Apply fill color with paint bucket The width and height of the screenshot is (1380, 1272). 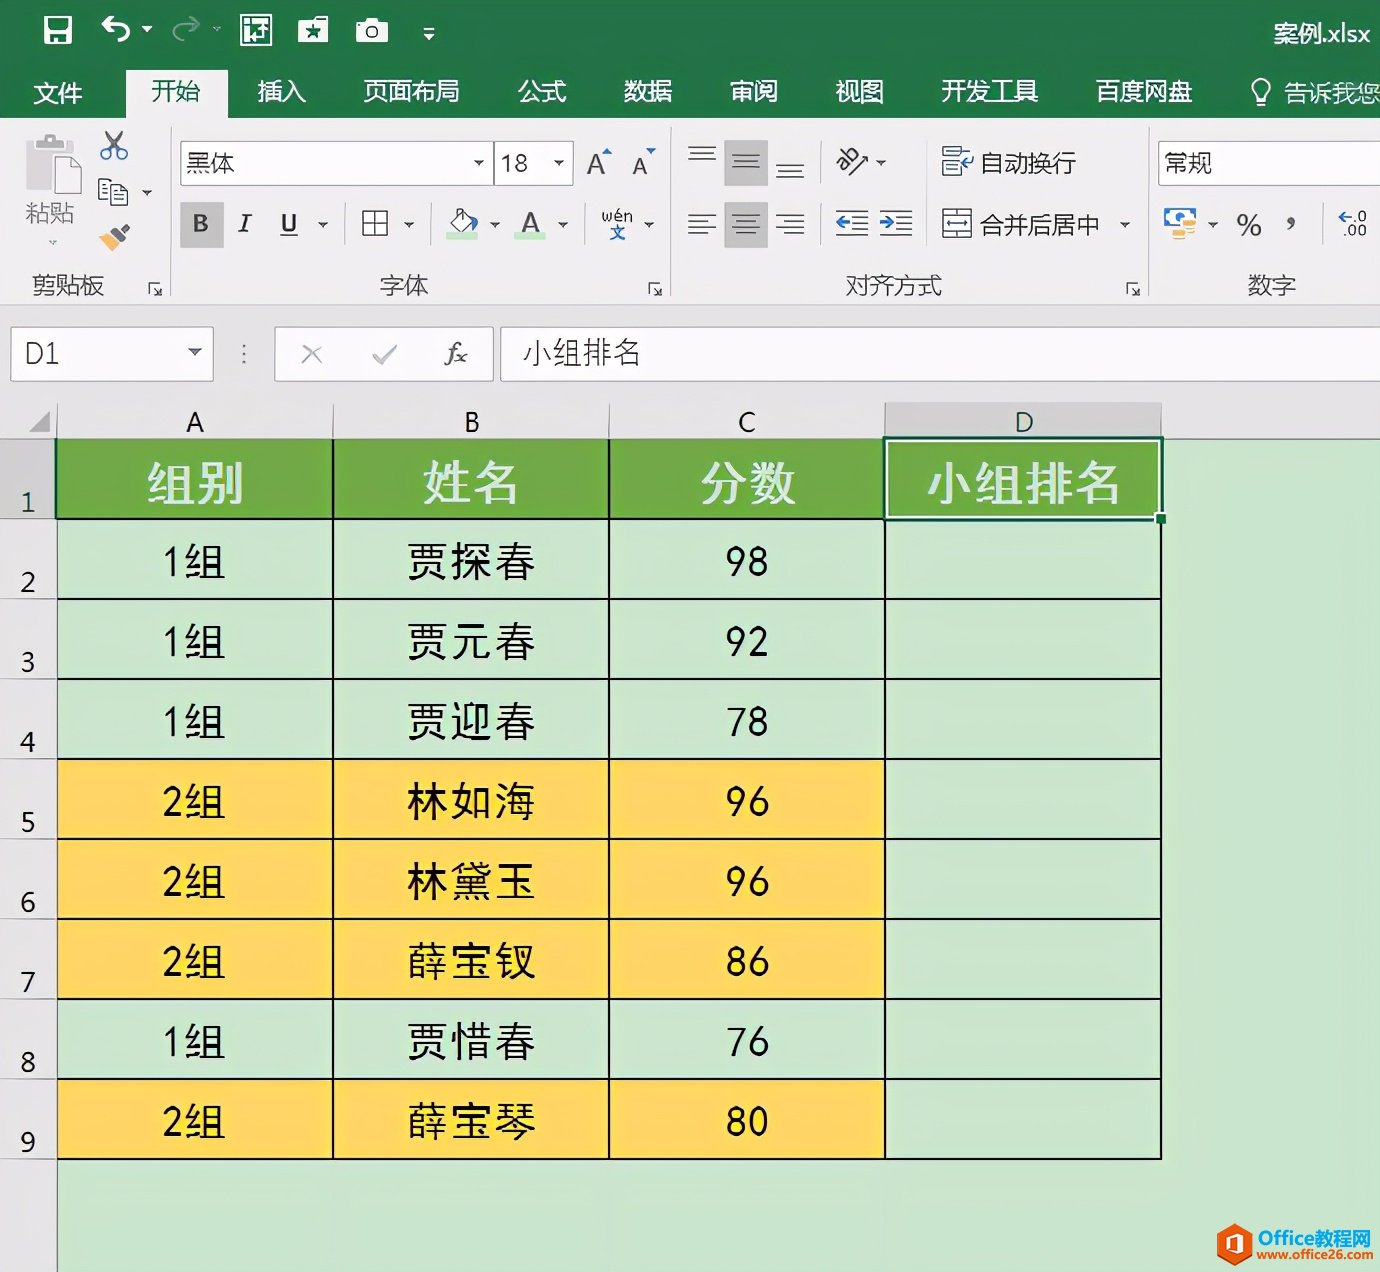462,224
